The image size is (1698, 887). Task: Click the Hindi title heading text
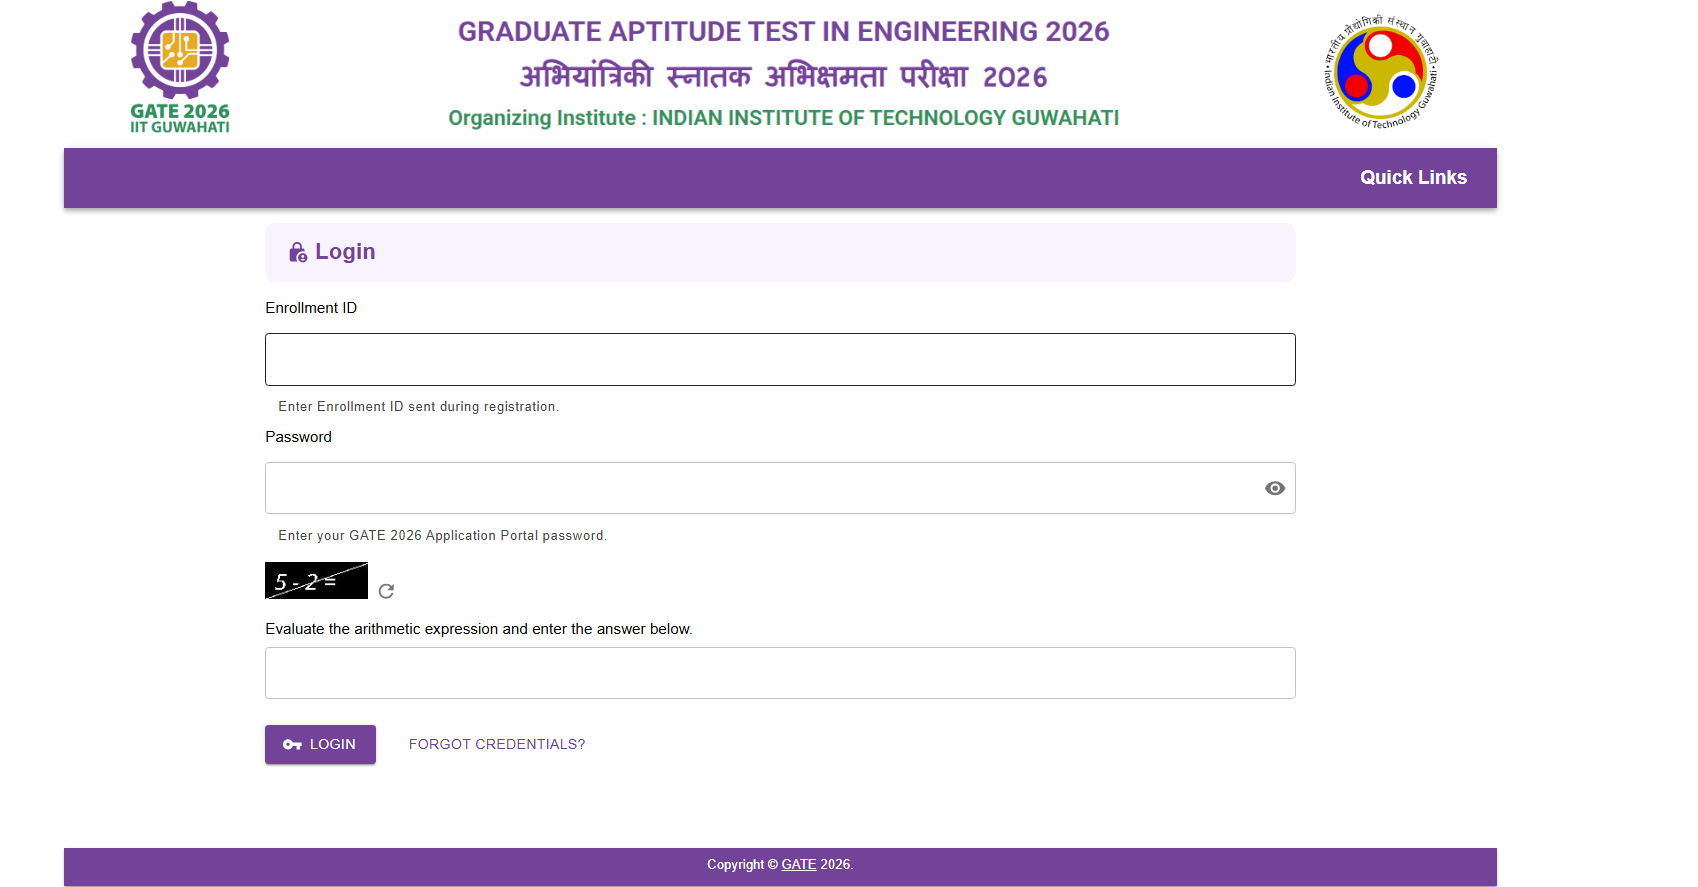point(783,77)
